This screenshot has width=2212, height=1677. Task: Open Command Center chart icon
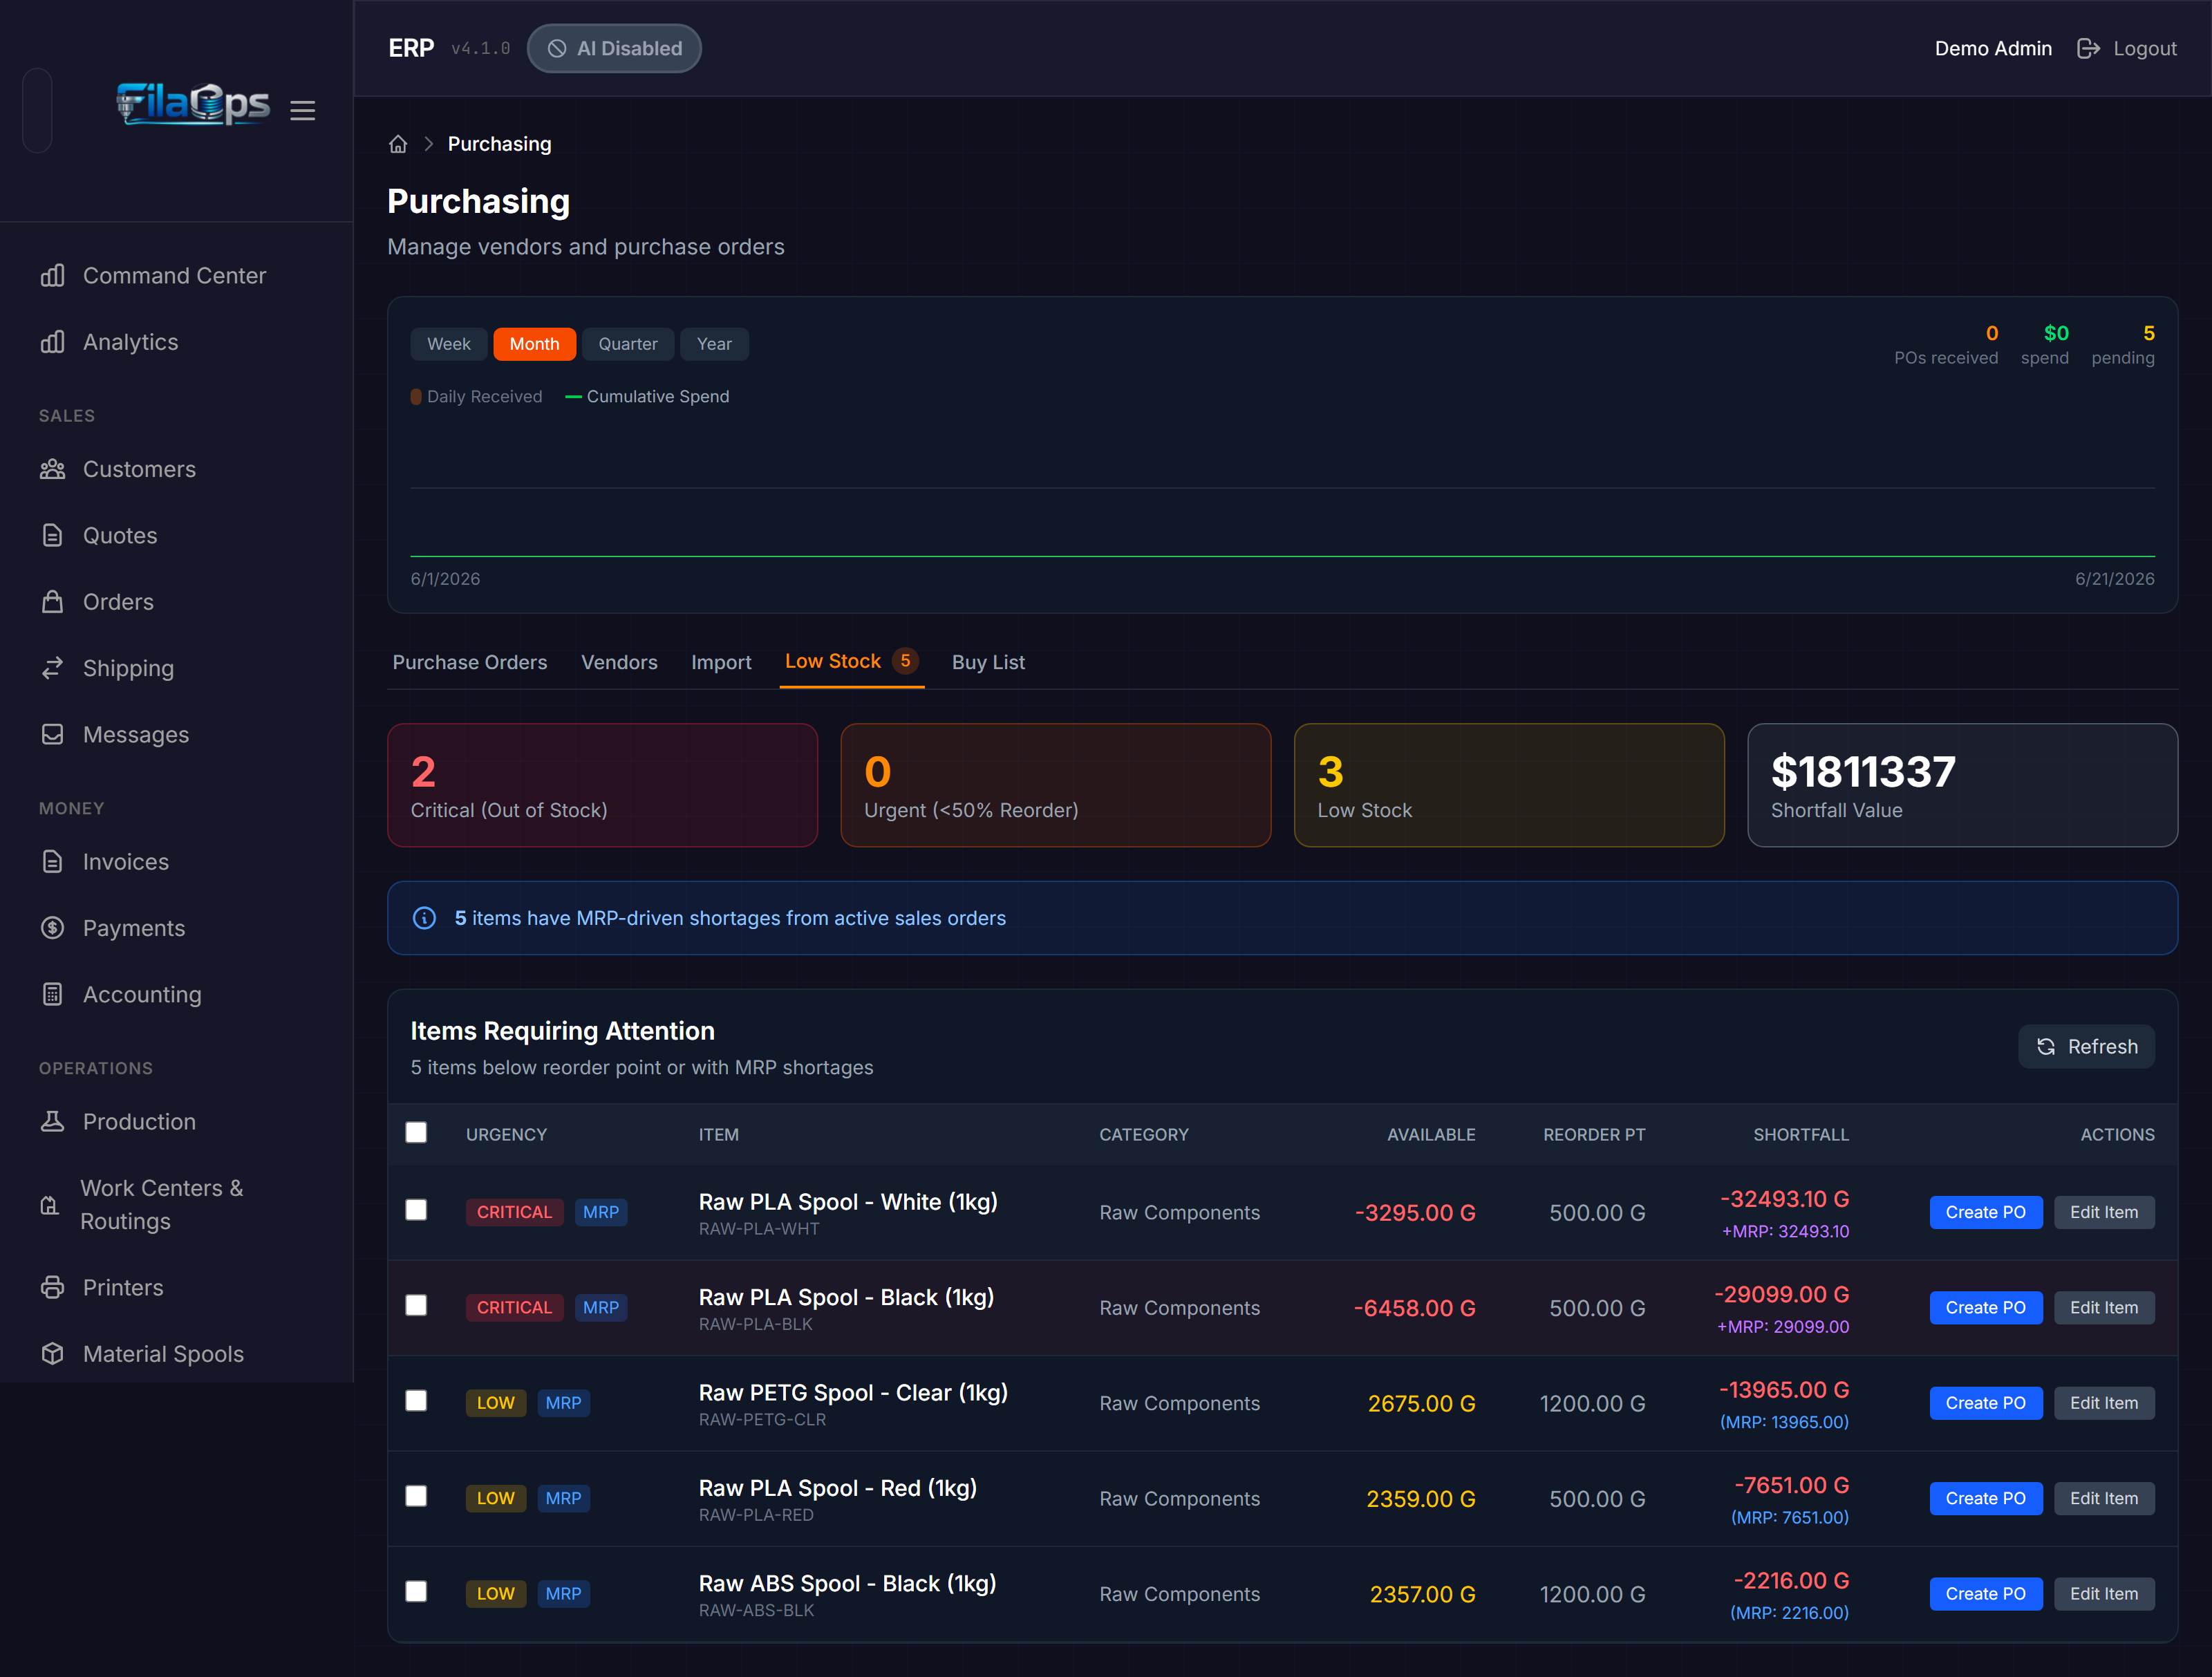(x=53, y=275)
